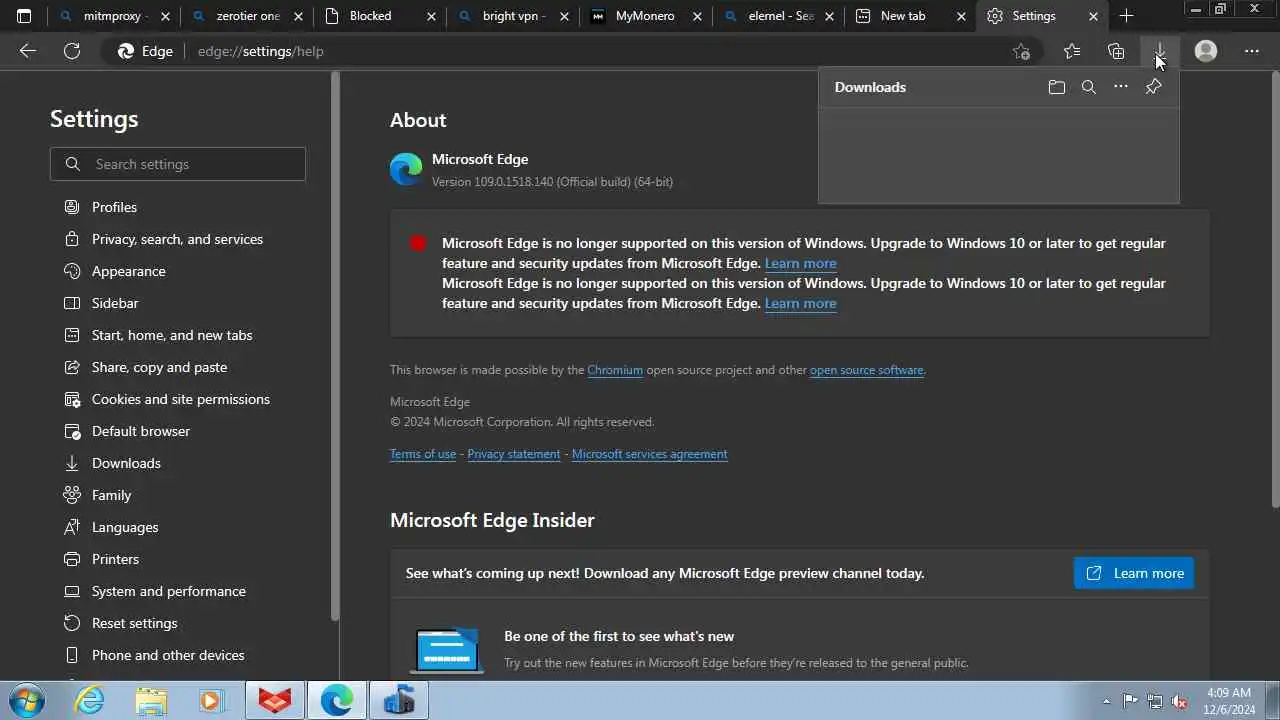1280x720 pixels.
Task: Open Appearance settings
Action: click(128, 271)
